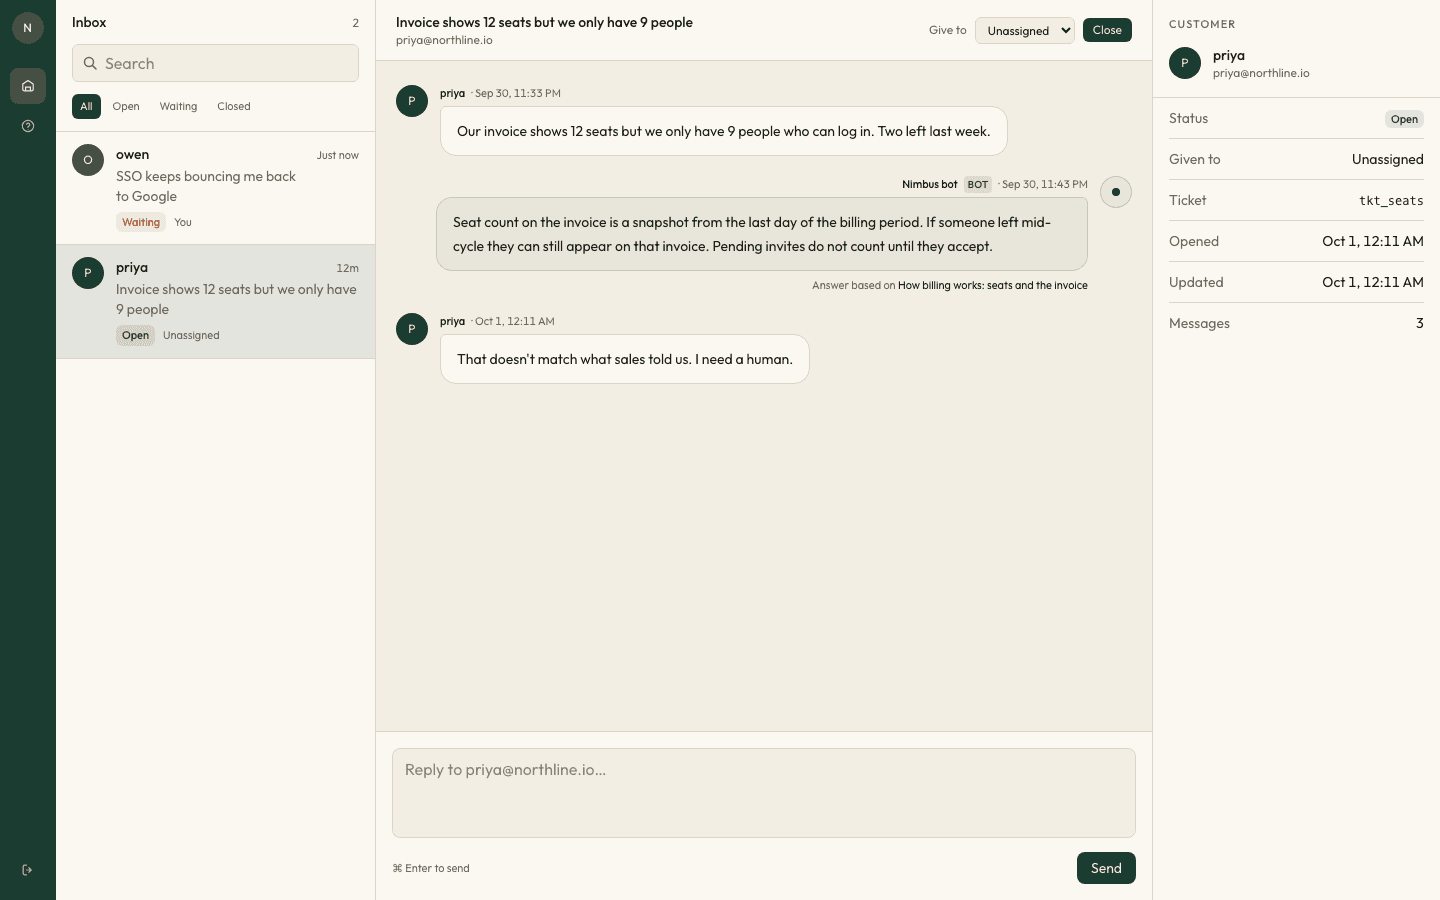Click the BOT badge next to Nimbus bot
The height and width of the screenshot is (900, 1440).
pos(978,184)
